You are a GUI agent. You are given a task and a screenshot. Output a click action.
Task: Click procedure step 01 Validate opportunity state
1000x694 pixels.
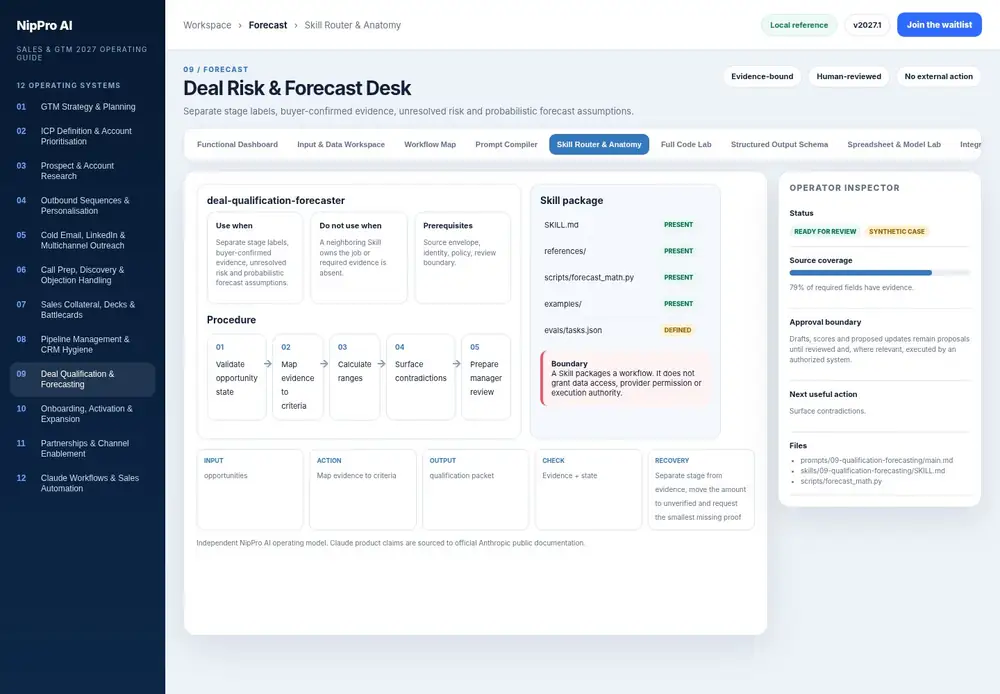pos(237,377)
